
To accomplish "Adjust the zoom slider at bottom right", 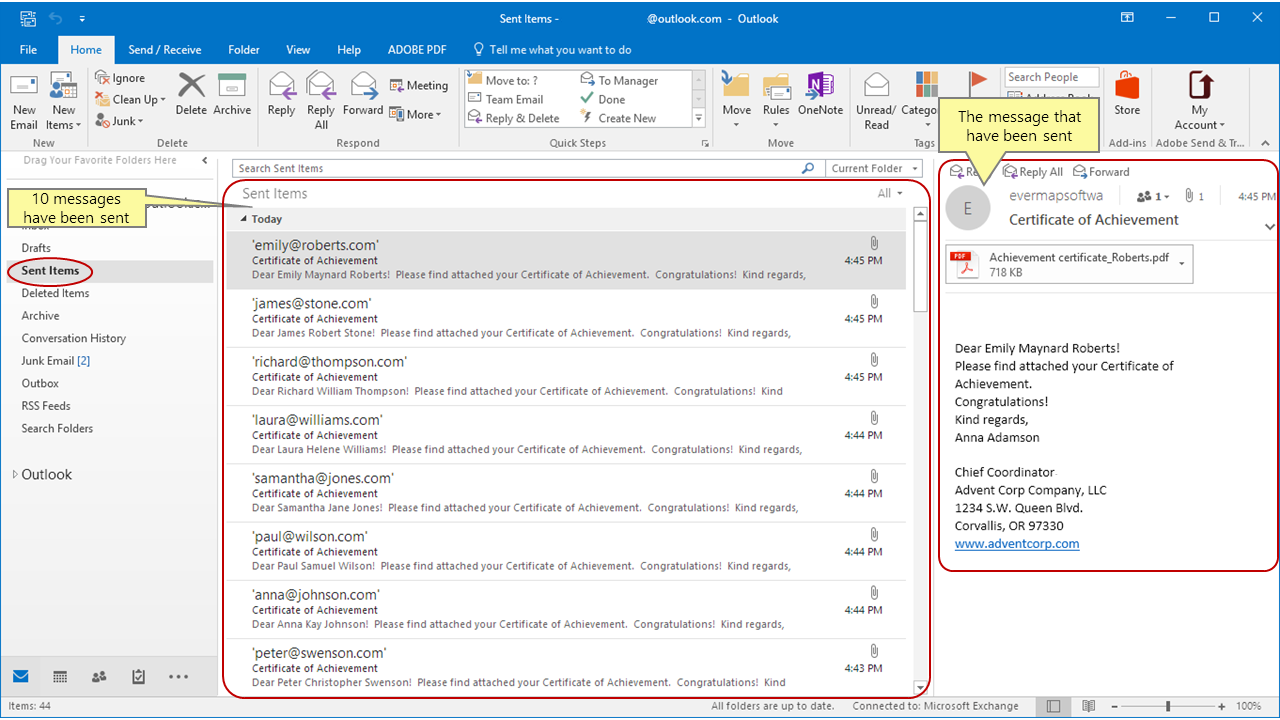I will tap(1170, 706).
